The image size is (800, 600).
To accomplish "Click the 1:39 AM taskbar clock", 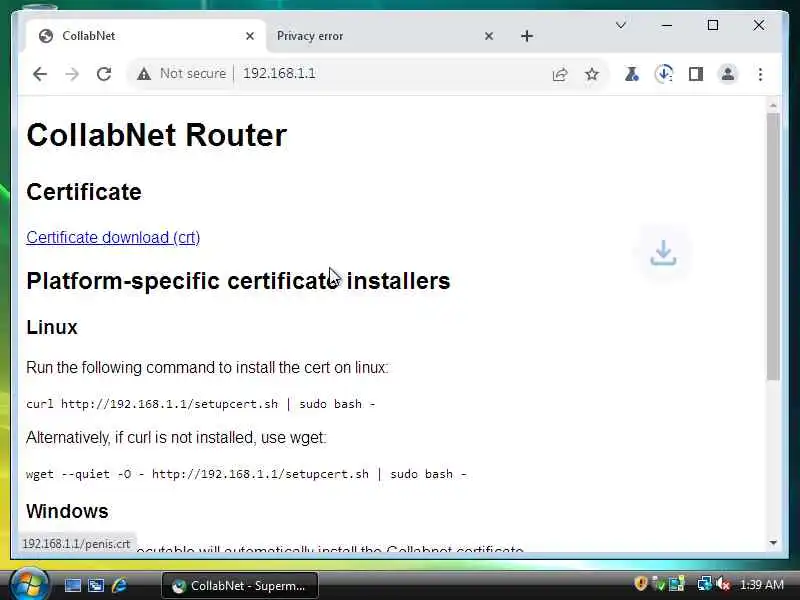I will (762, 585).
